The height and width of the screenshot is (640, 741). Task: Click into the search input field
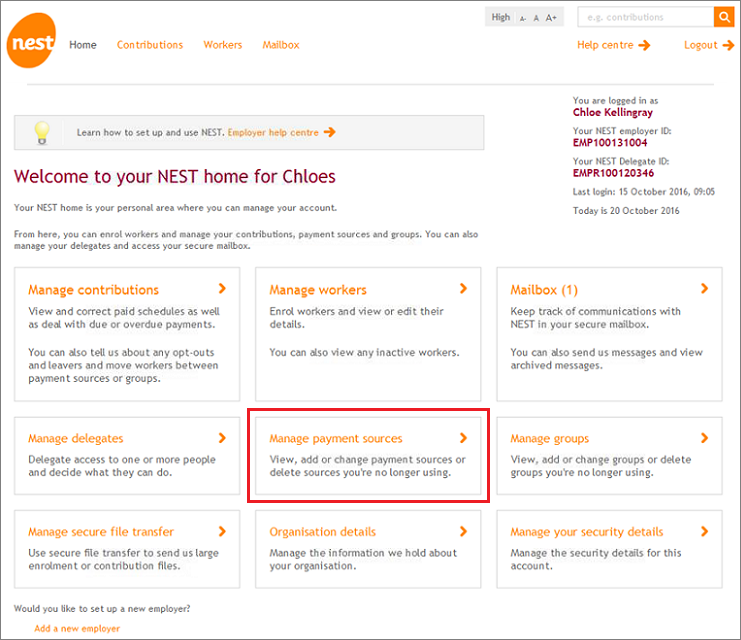tap(645, 17)
